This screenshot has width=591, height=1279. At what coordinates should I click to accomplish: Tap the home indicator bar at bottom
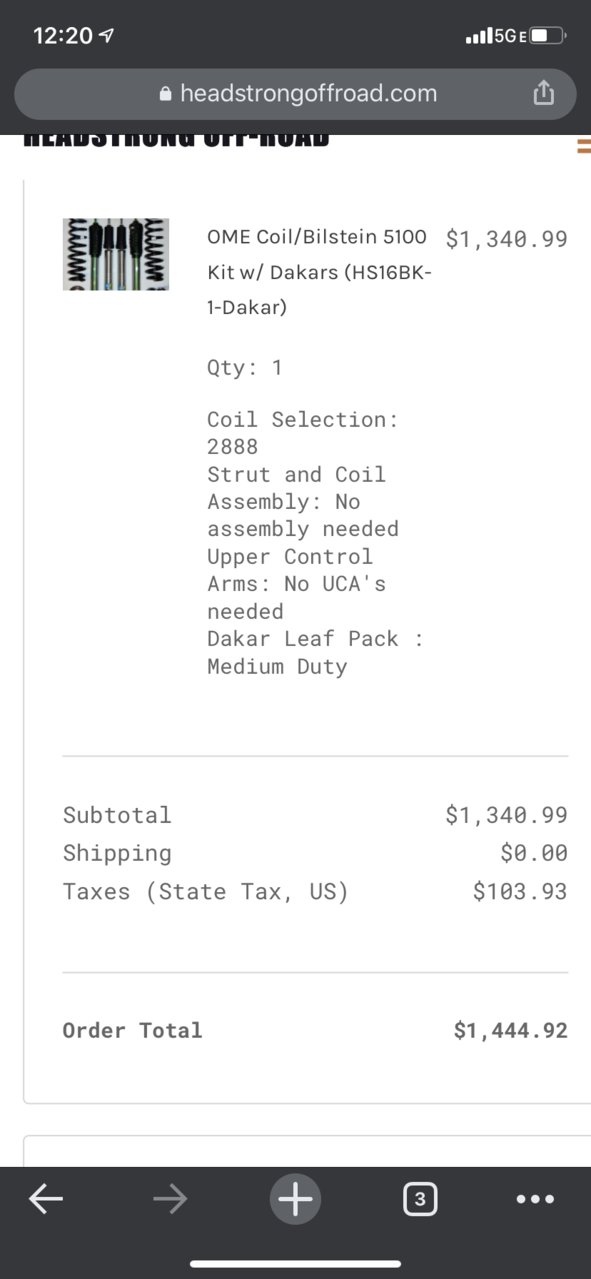[x=295, y=1264]
